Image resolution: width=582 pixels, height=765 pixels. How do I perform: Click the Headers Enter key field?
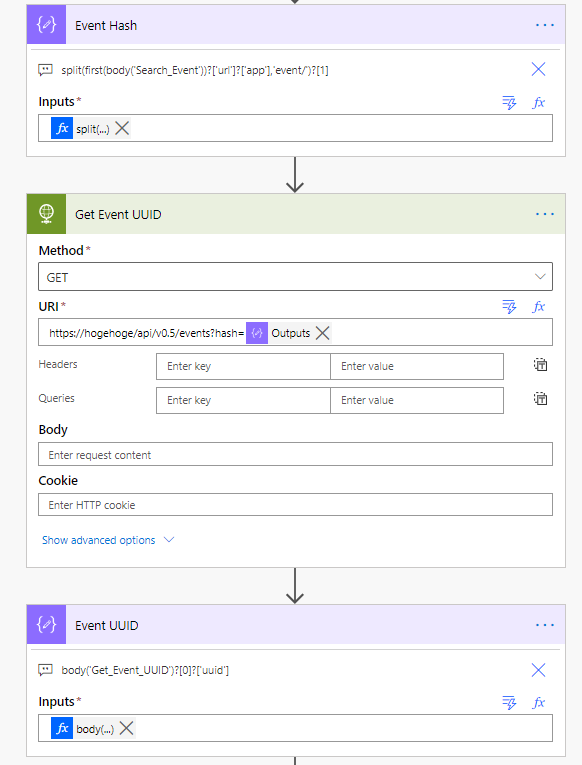pyautogui.click(x=243, y=366)
